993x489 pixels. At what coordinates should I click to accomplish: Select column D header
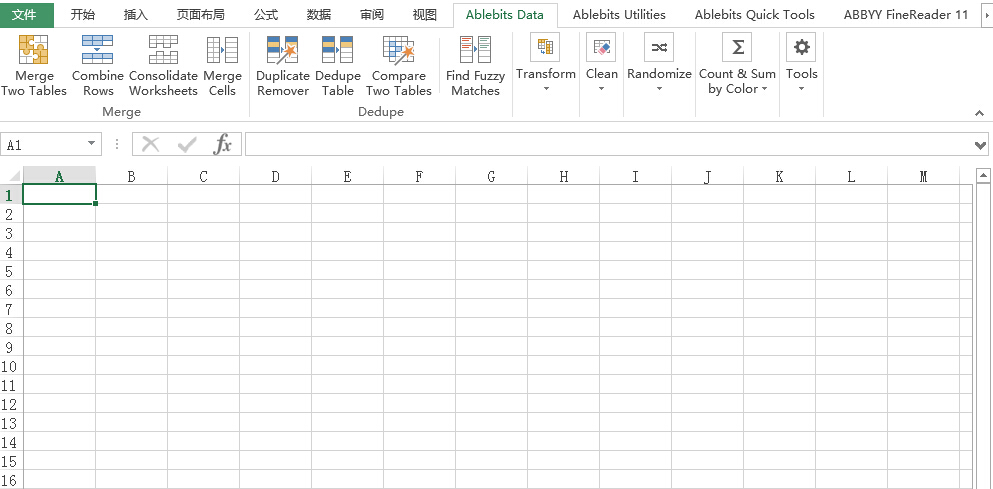275,176
